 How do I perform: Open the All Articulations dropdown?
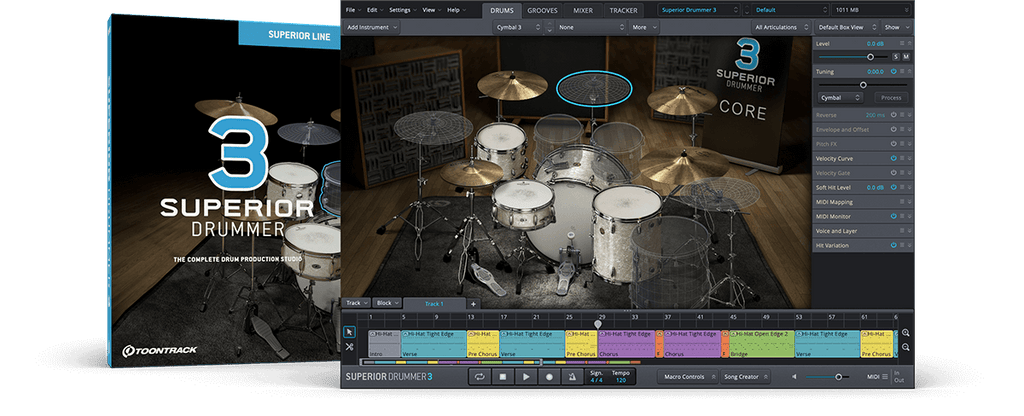(x=780, y=27)
